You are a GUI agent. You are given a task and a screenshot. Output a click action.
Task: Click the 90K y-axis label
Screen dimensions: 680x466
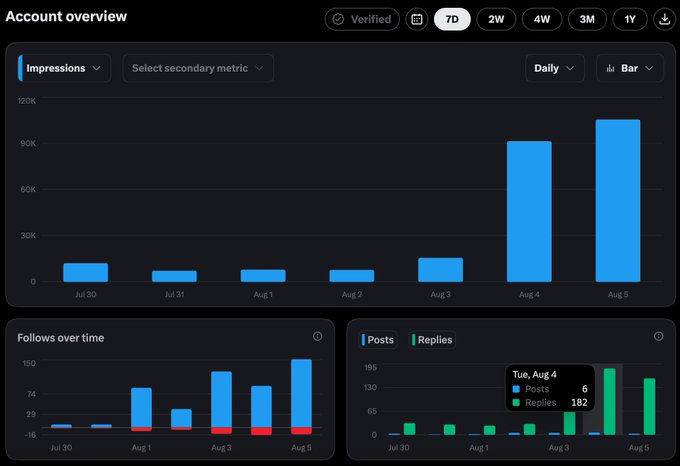pyautogui.click(x=28, y=143)
